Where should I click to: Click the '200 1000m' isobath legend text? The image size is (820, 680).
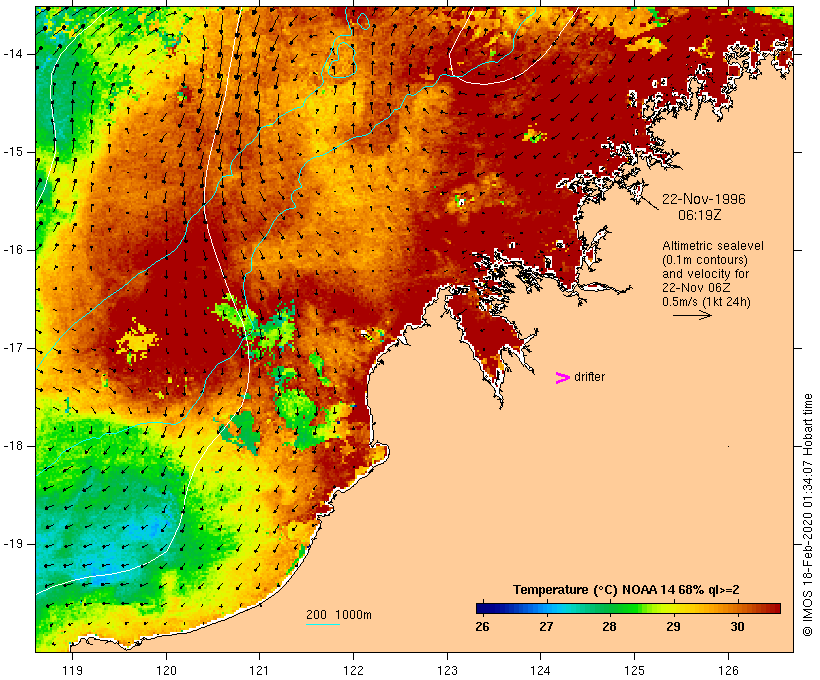[x=339, y=615]
